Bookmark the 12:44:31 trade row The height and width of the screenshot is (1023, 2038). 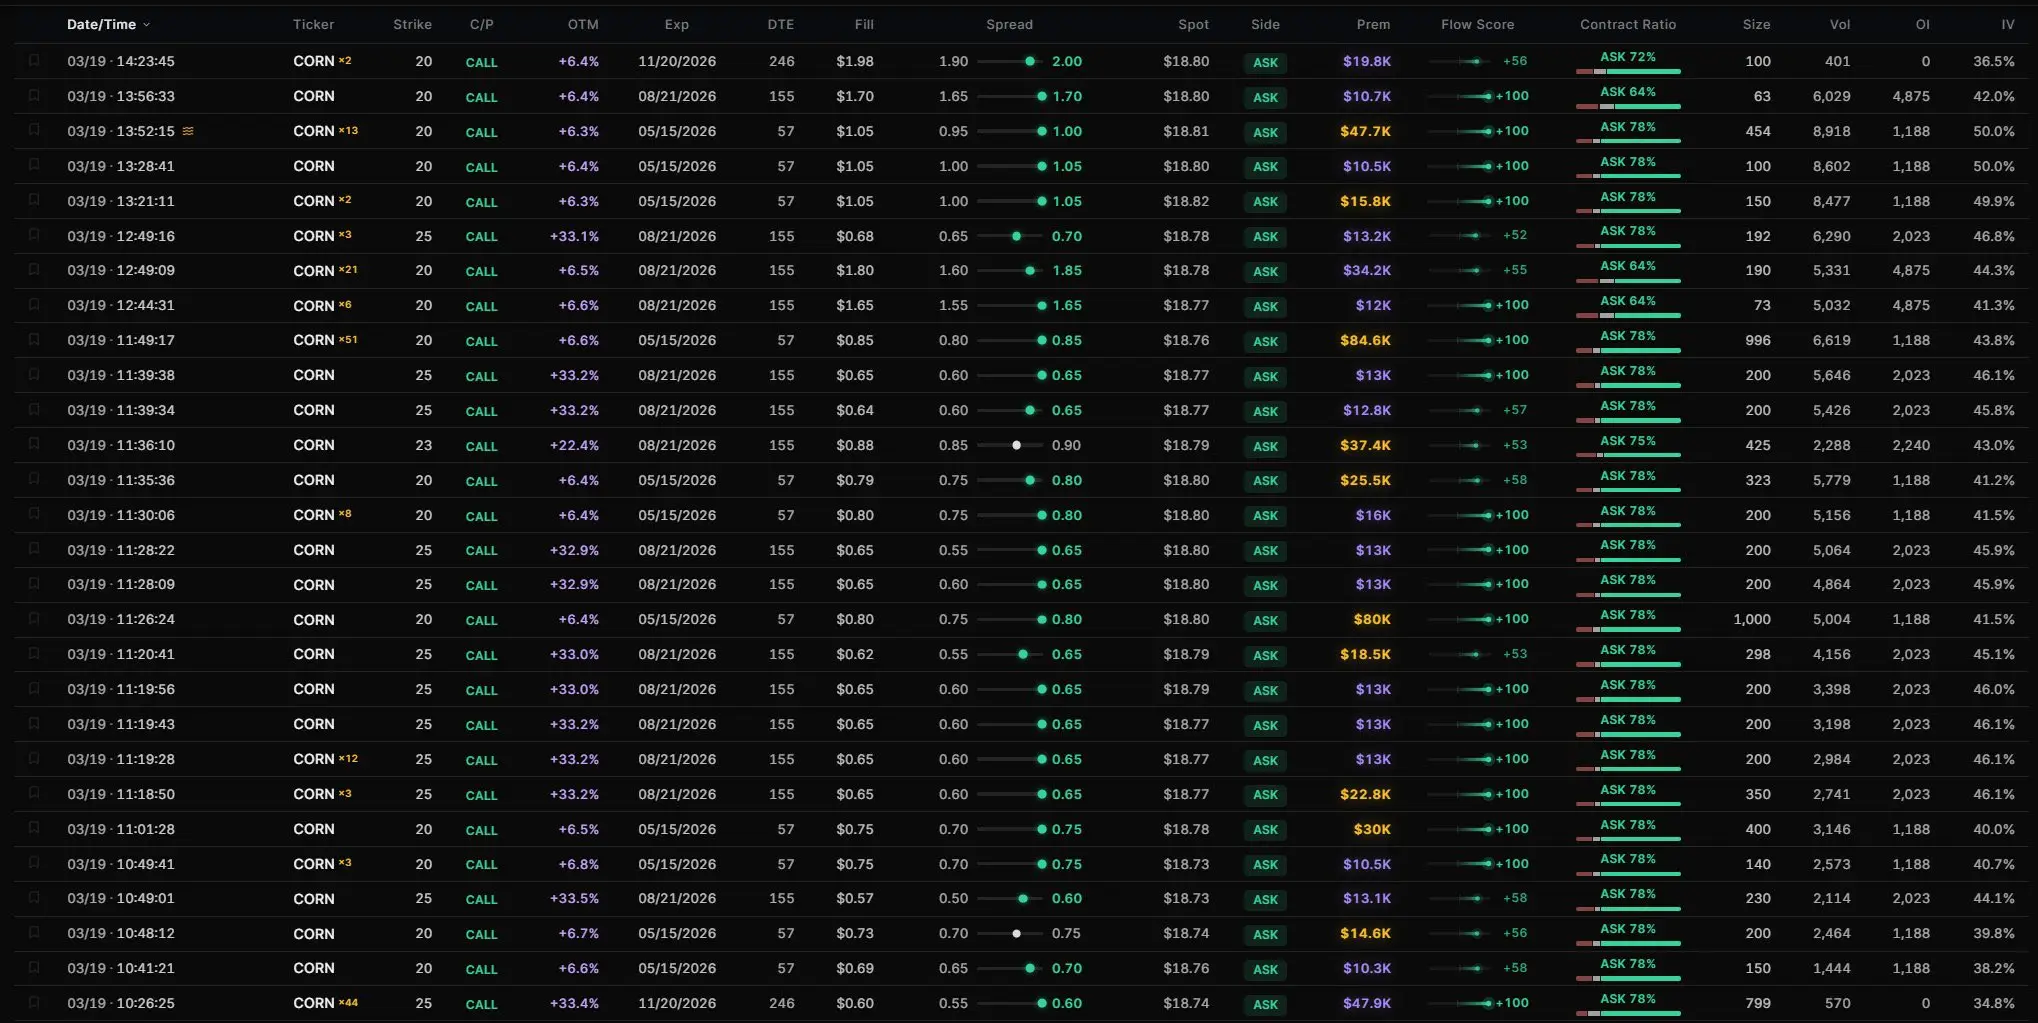34,305
